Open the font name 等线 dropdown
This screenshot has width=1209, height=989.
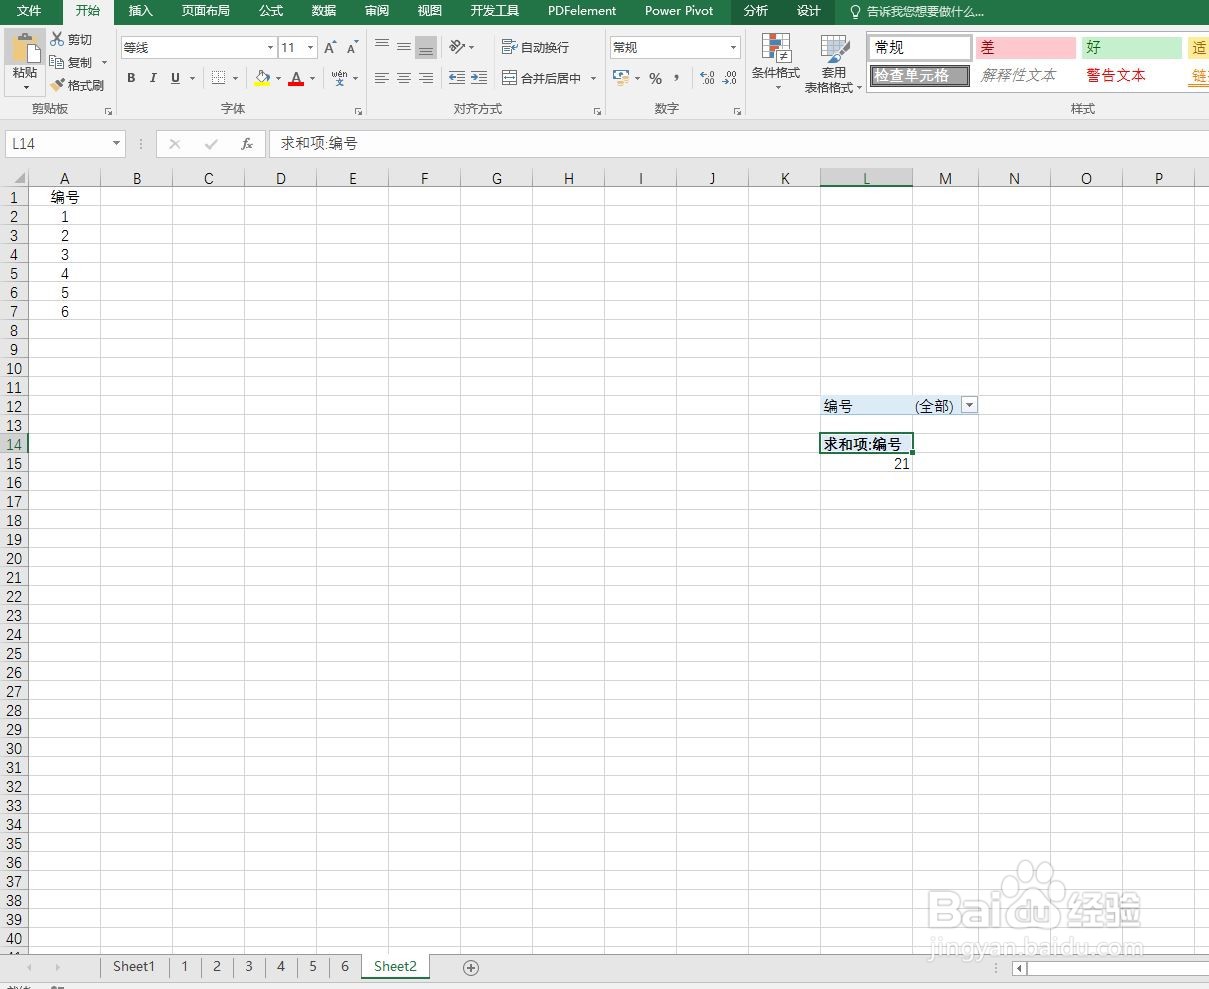[270, 47]
